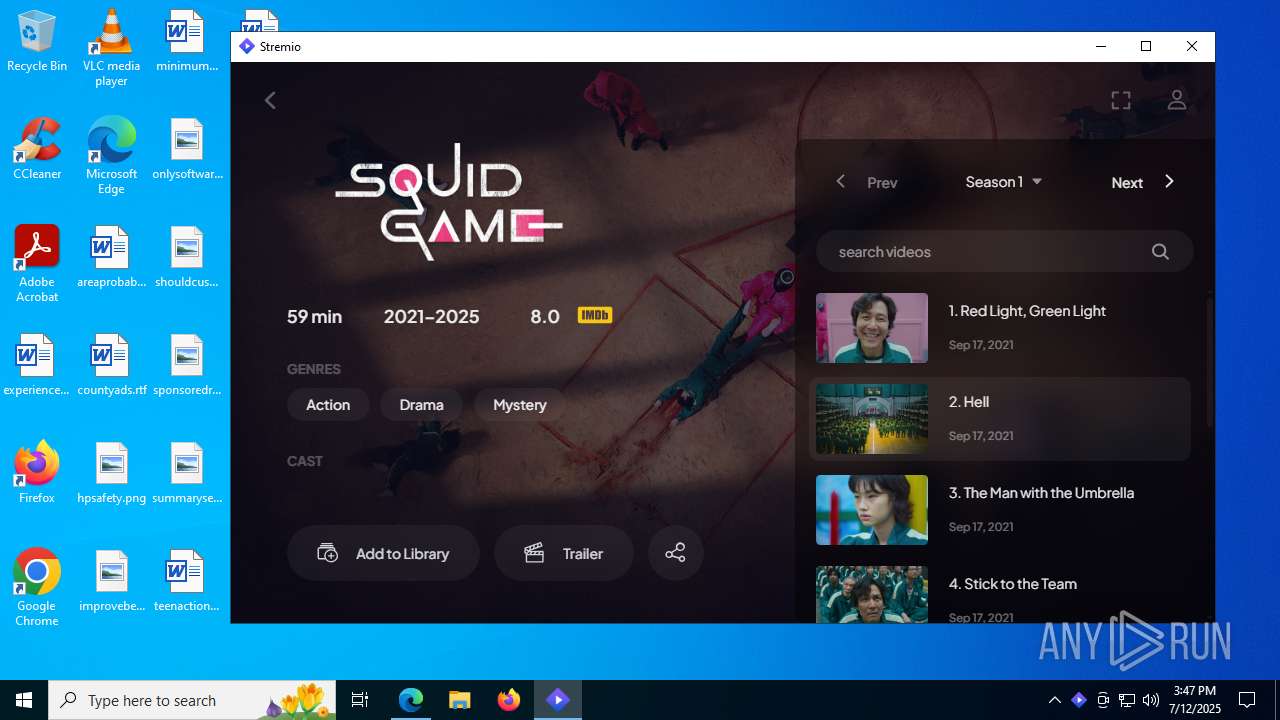Screen dimensions: 1280x720
Task: Open File Explorer from the taskbar
Action: [459, 700]
